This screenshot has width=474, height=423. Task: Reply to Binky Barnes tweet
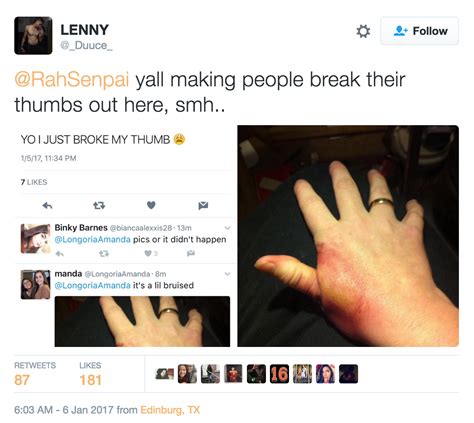60,254
